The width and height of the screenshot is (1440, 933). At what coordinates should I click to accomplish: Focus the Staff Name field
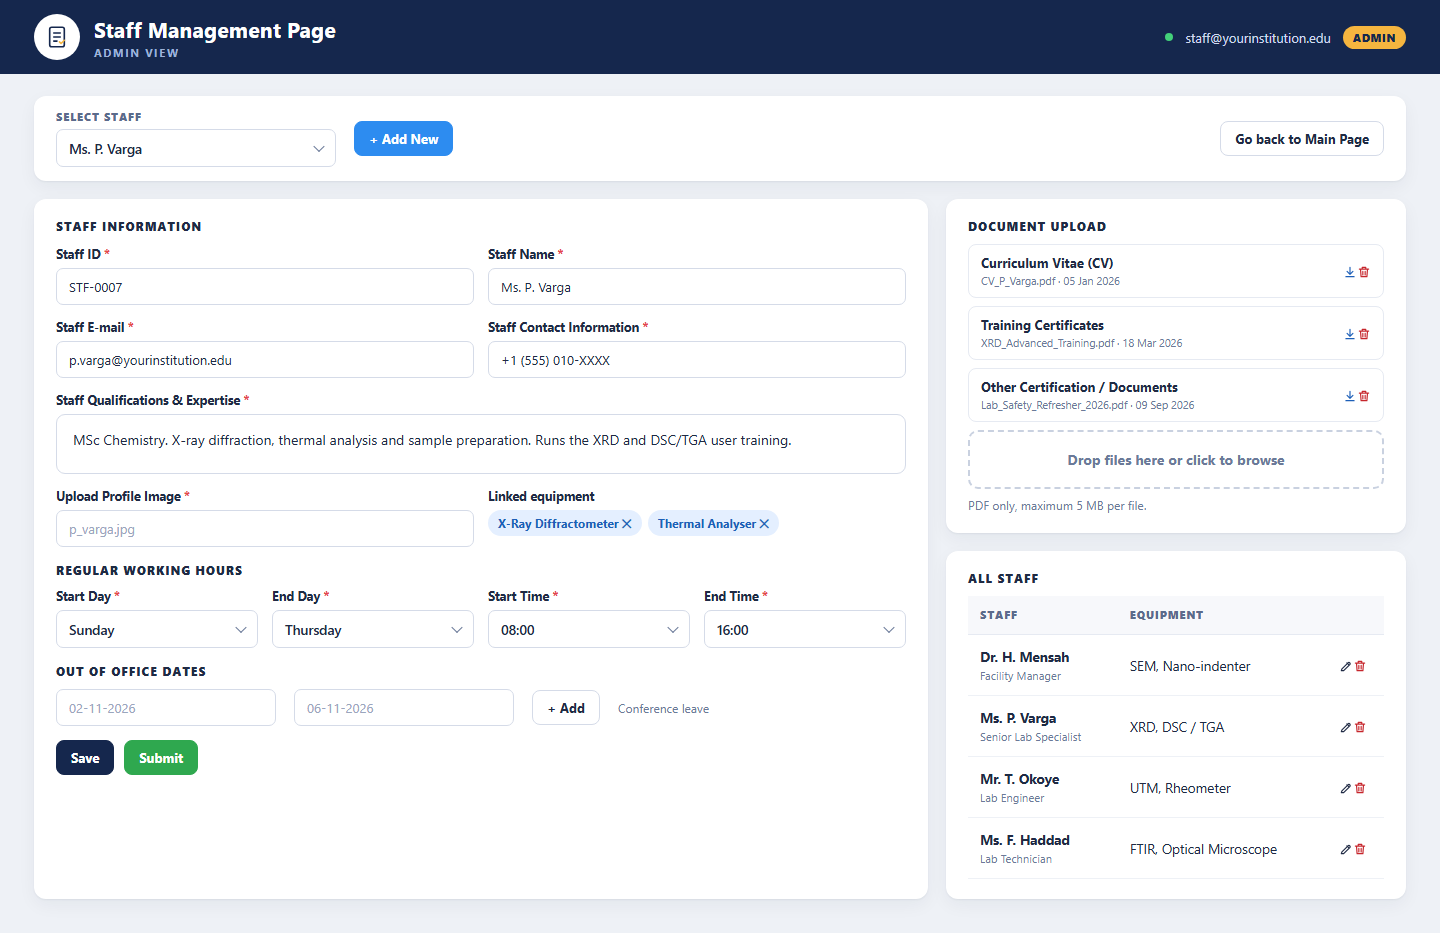(697, 287)
